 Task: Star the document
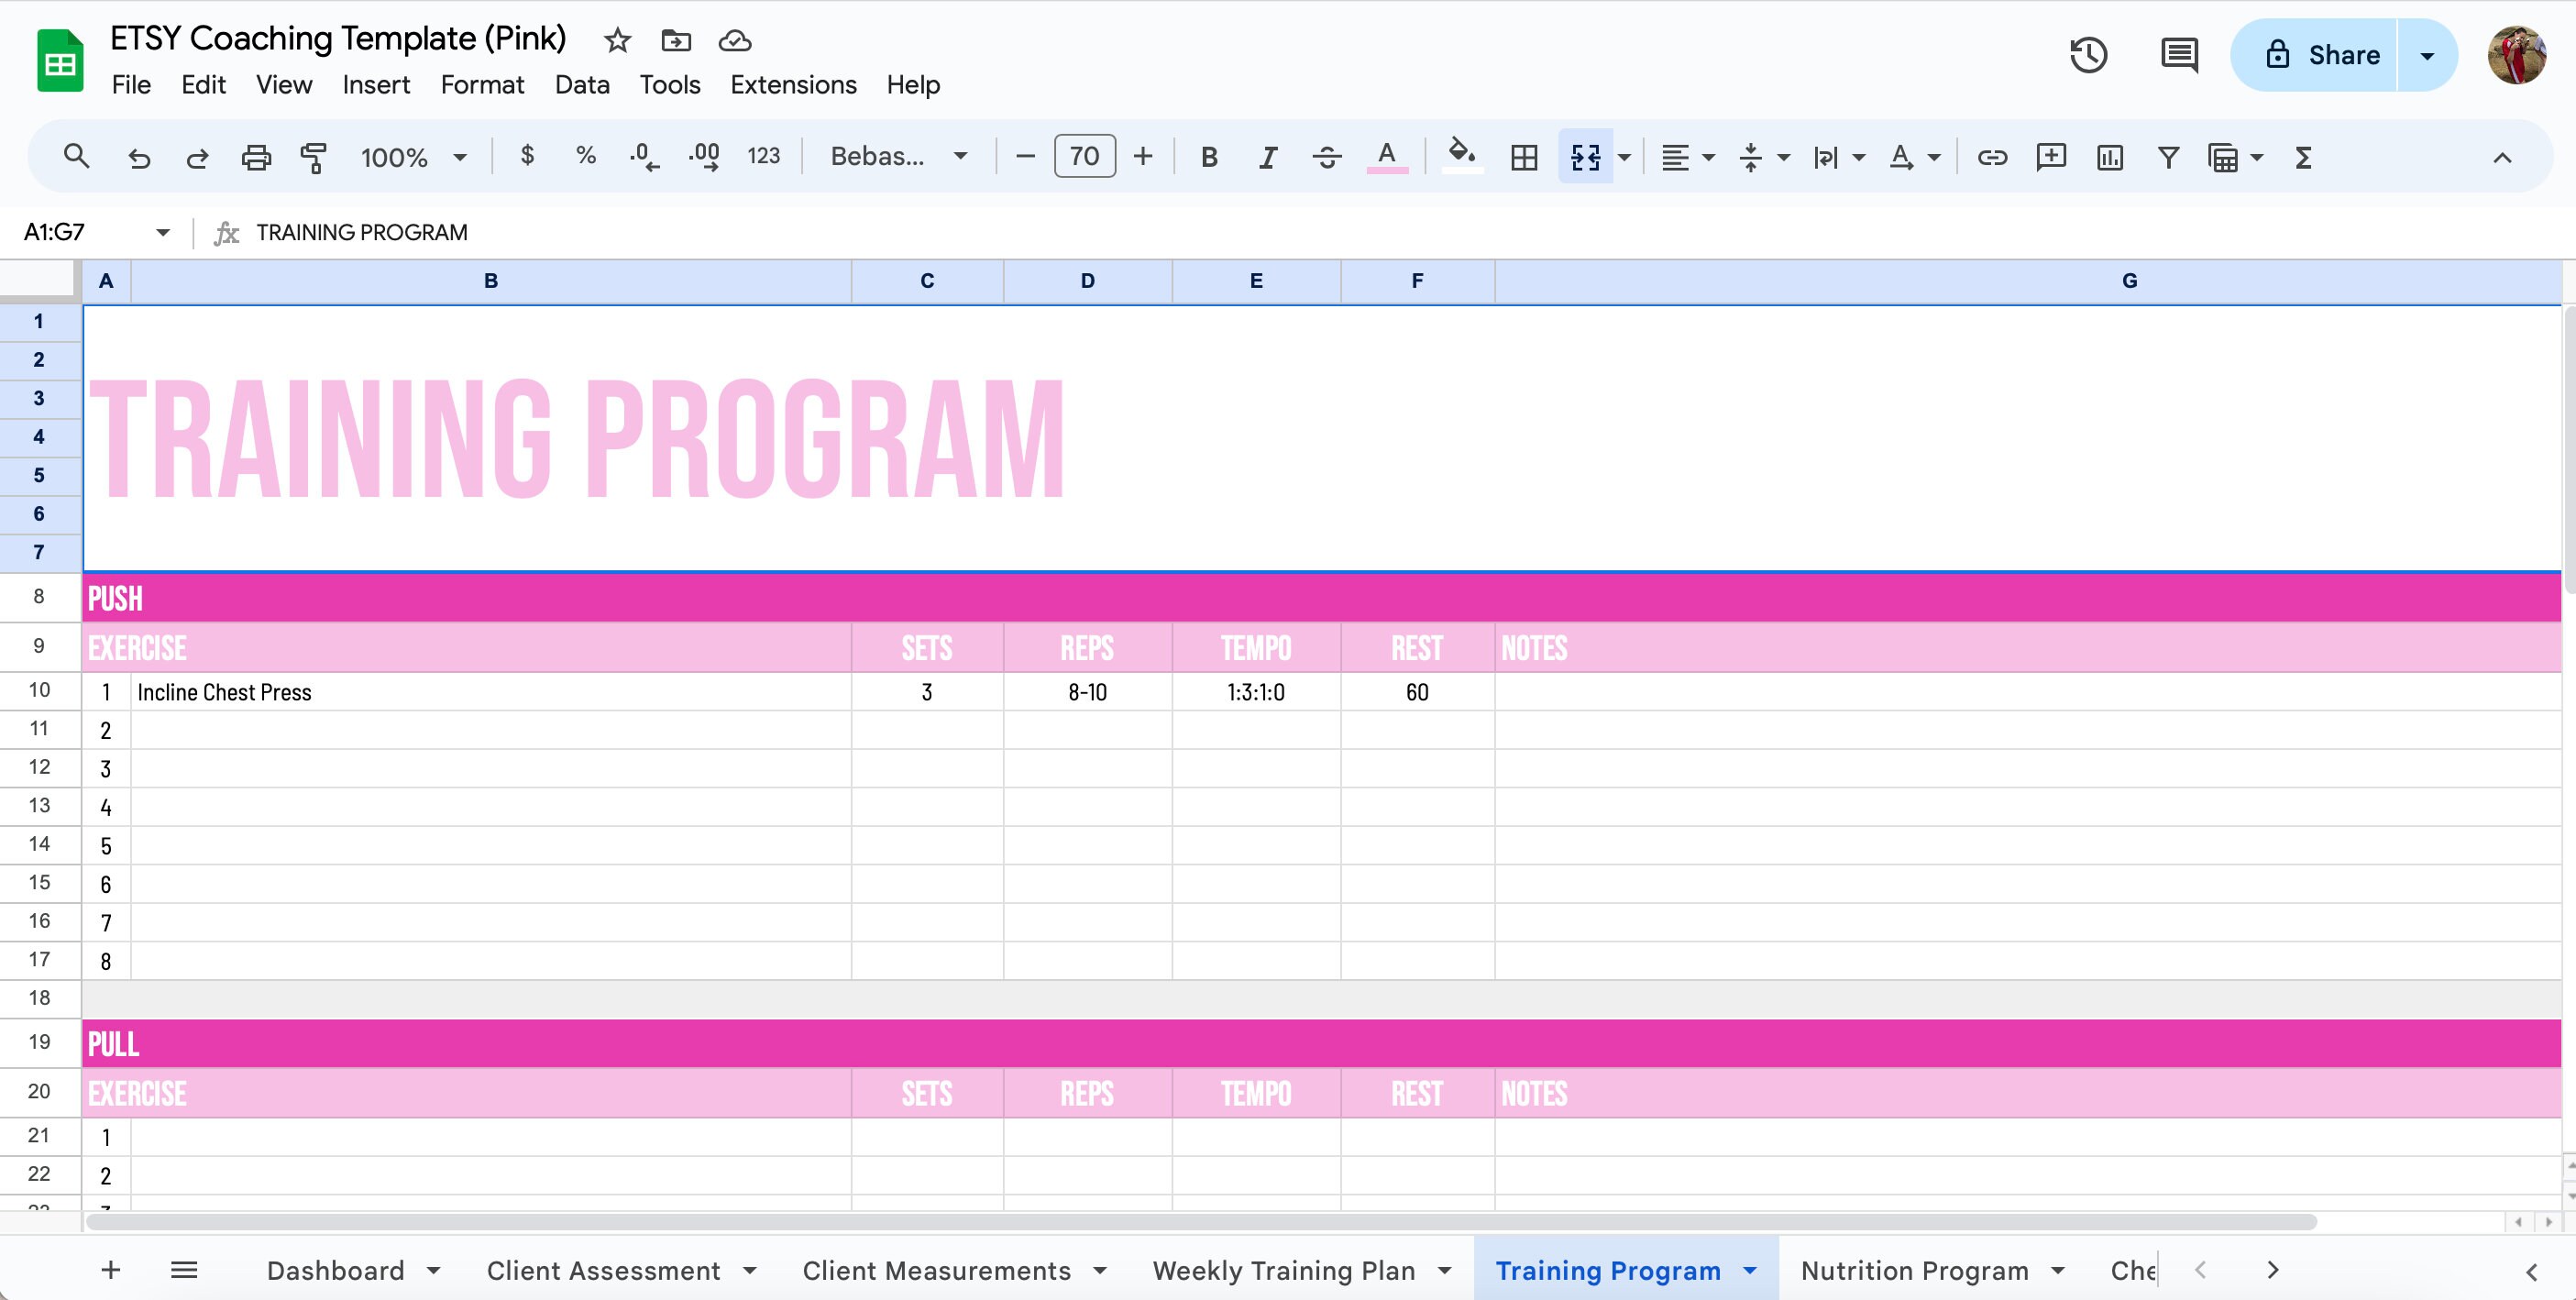coord(617,40)
